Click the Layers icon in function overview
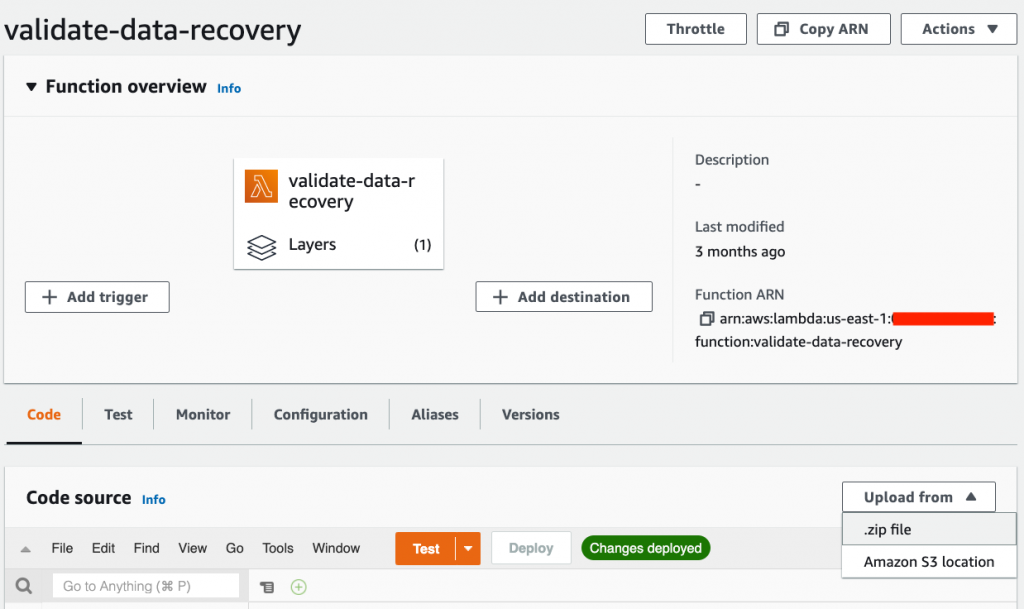The height and width of the screenshot is (609, 1024). [260, 245]
